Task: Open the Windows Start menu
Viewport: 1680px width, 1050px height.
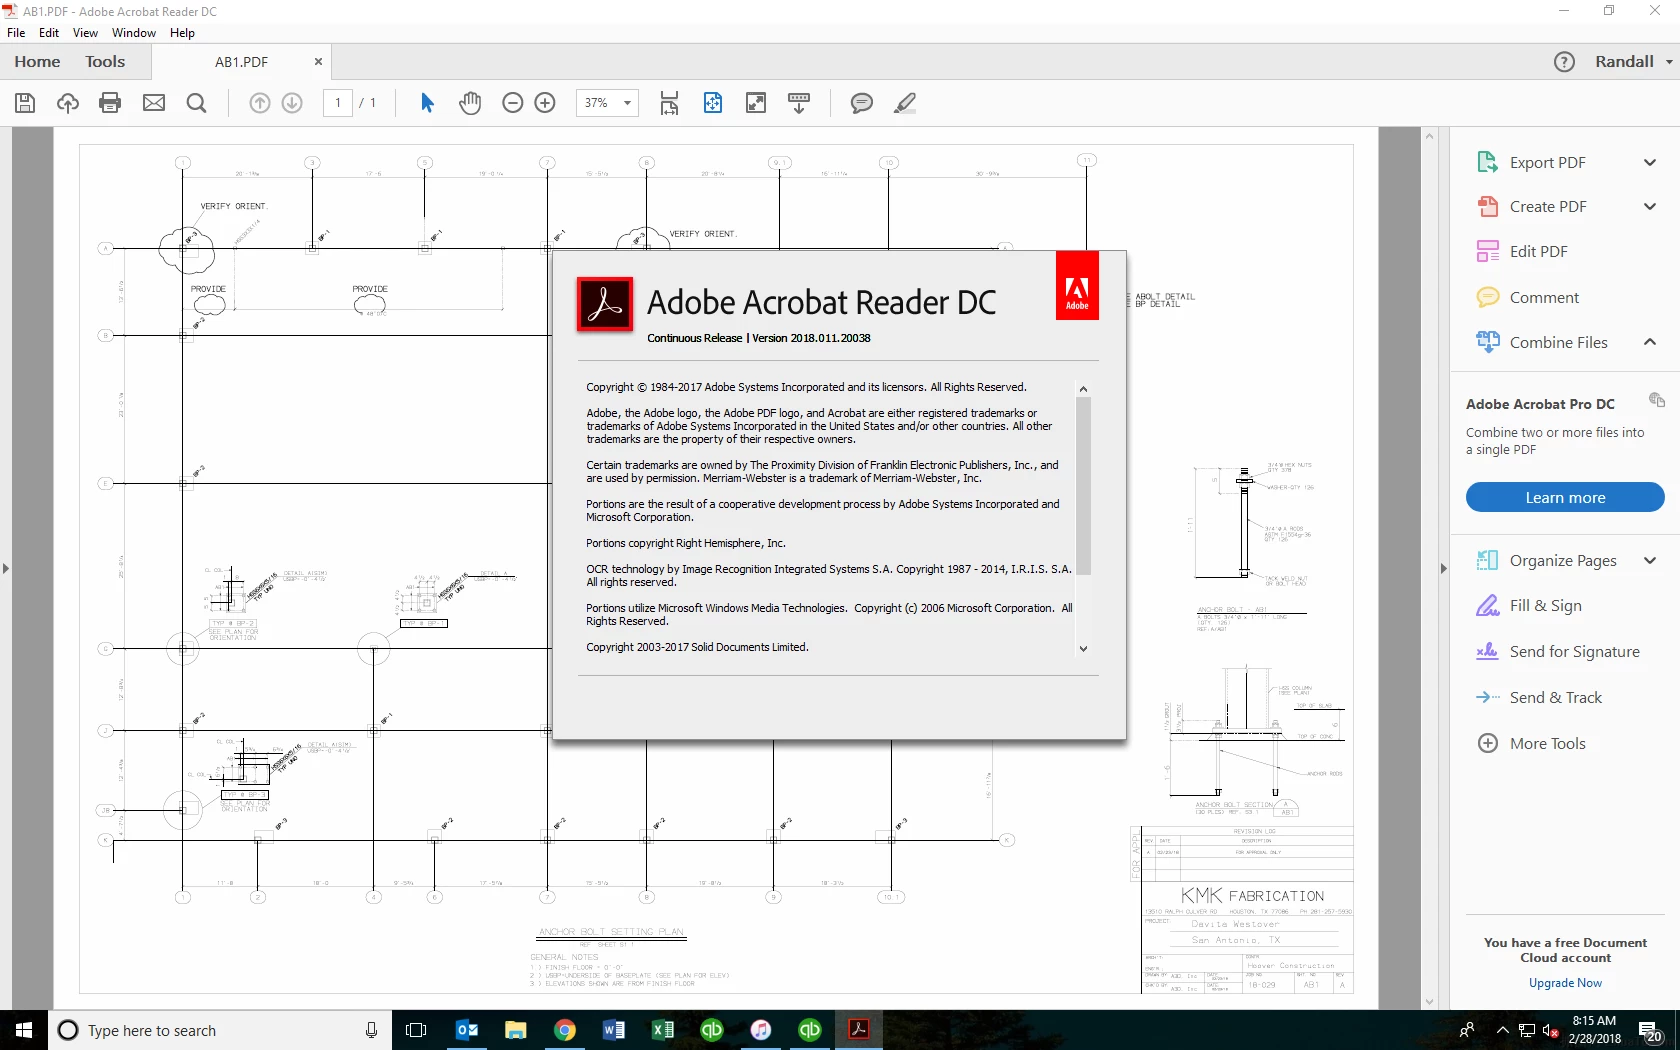Action: pos(24,1030)
